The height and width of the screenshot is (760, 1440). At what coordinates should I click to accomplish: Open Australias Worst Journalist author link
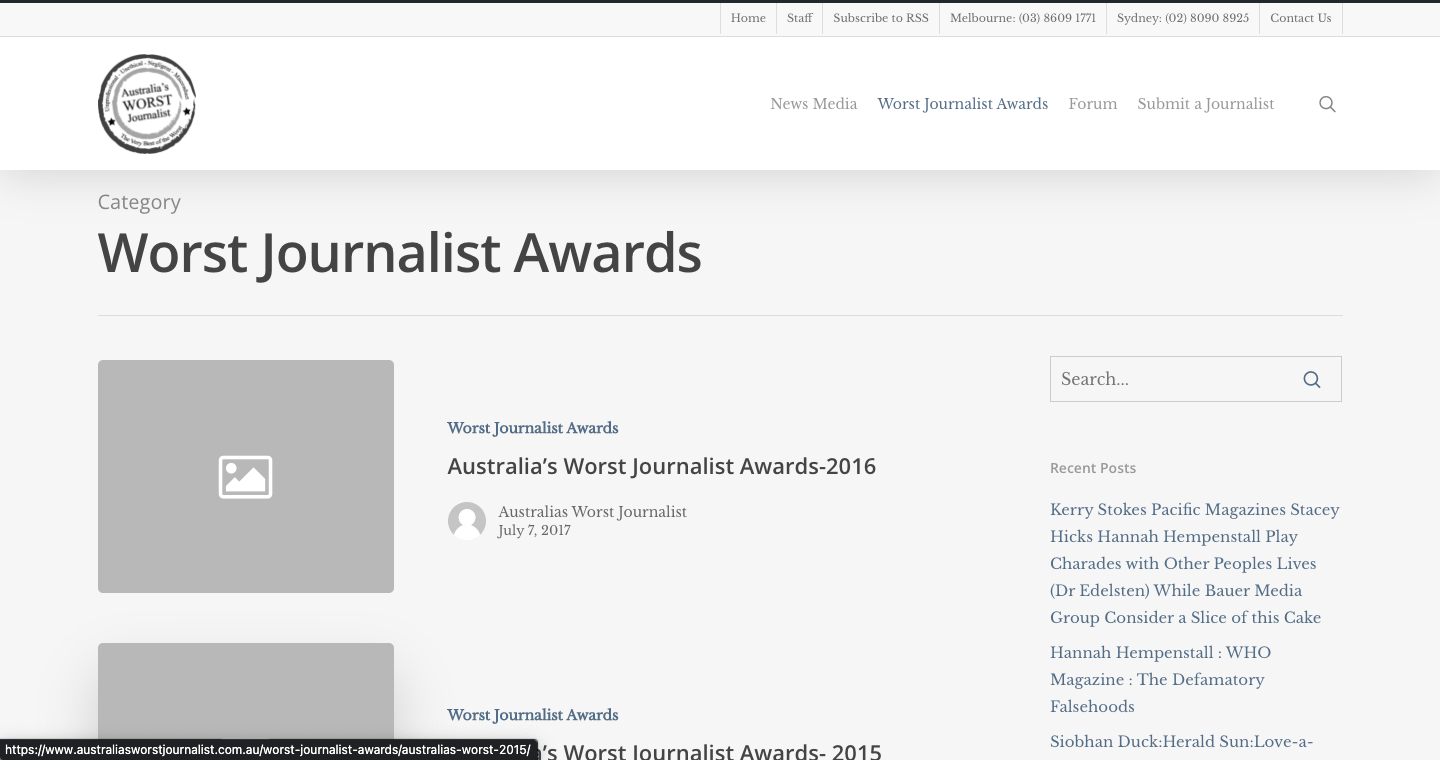593,512
